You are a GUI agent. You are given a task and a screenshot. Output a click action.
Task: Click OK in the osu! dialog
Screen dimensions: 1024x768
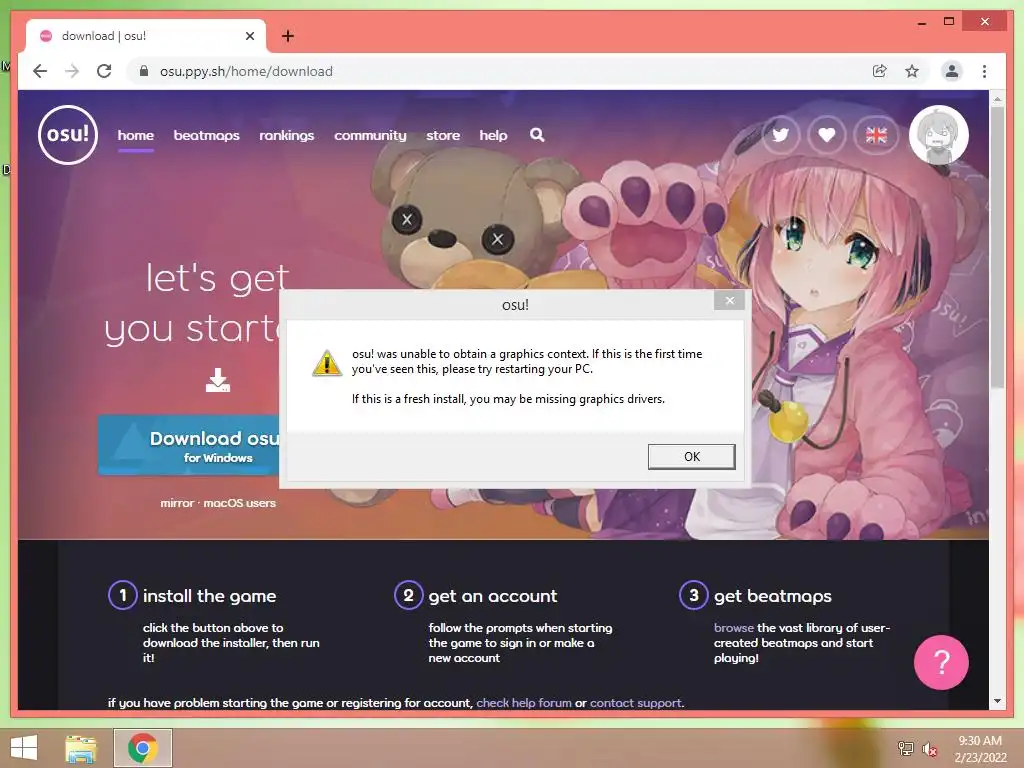pyautogui.click(x=692, y=456)
